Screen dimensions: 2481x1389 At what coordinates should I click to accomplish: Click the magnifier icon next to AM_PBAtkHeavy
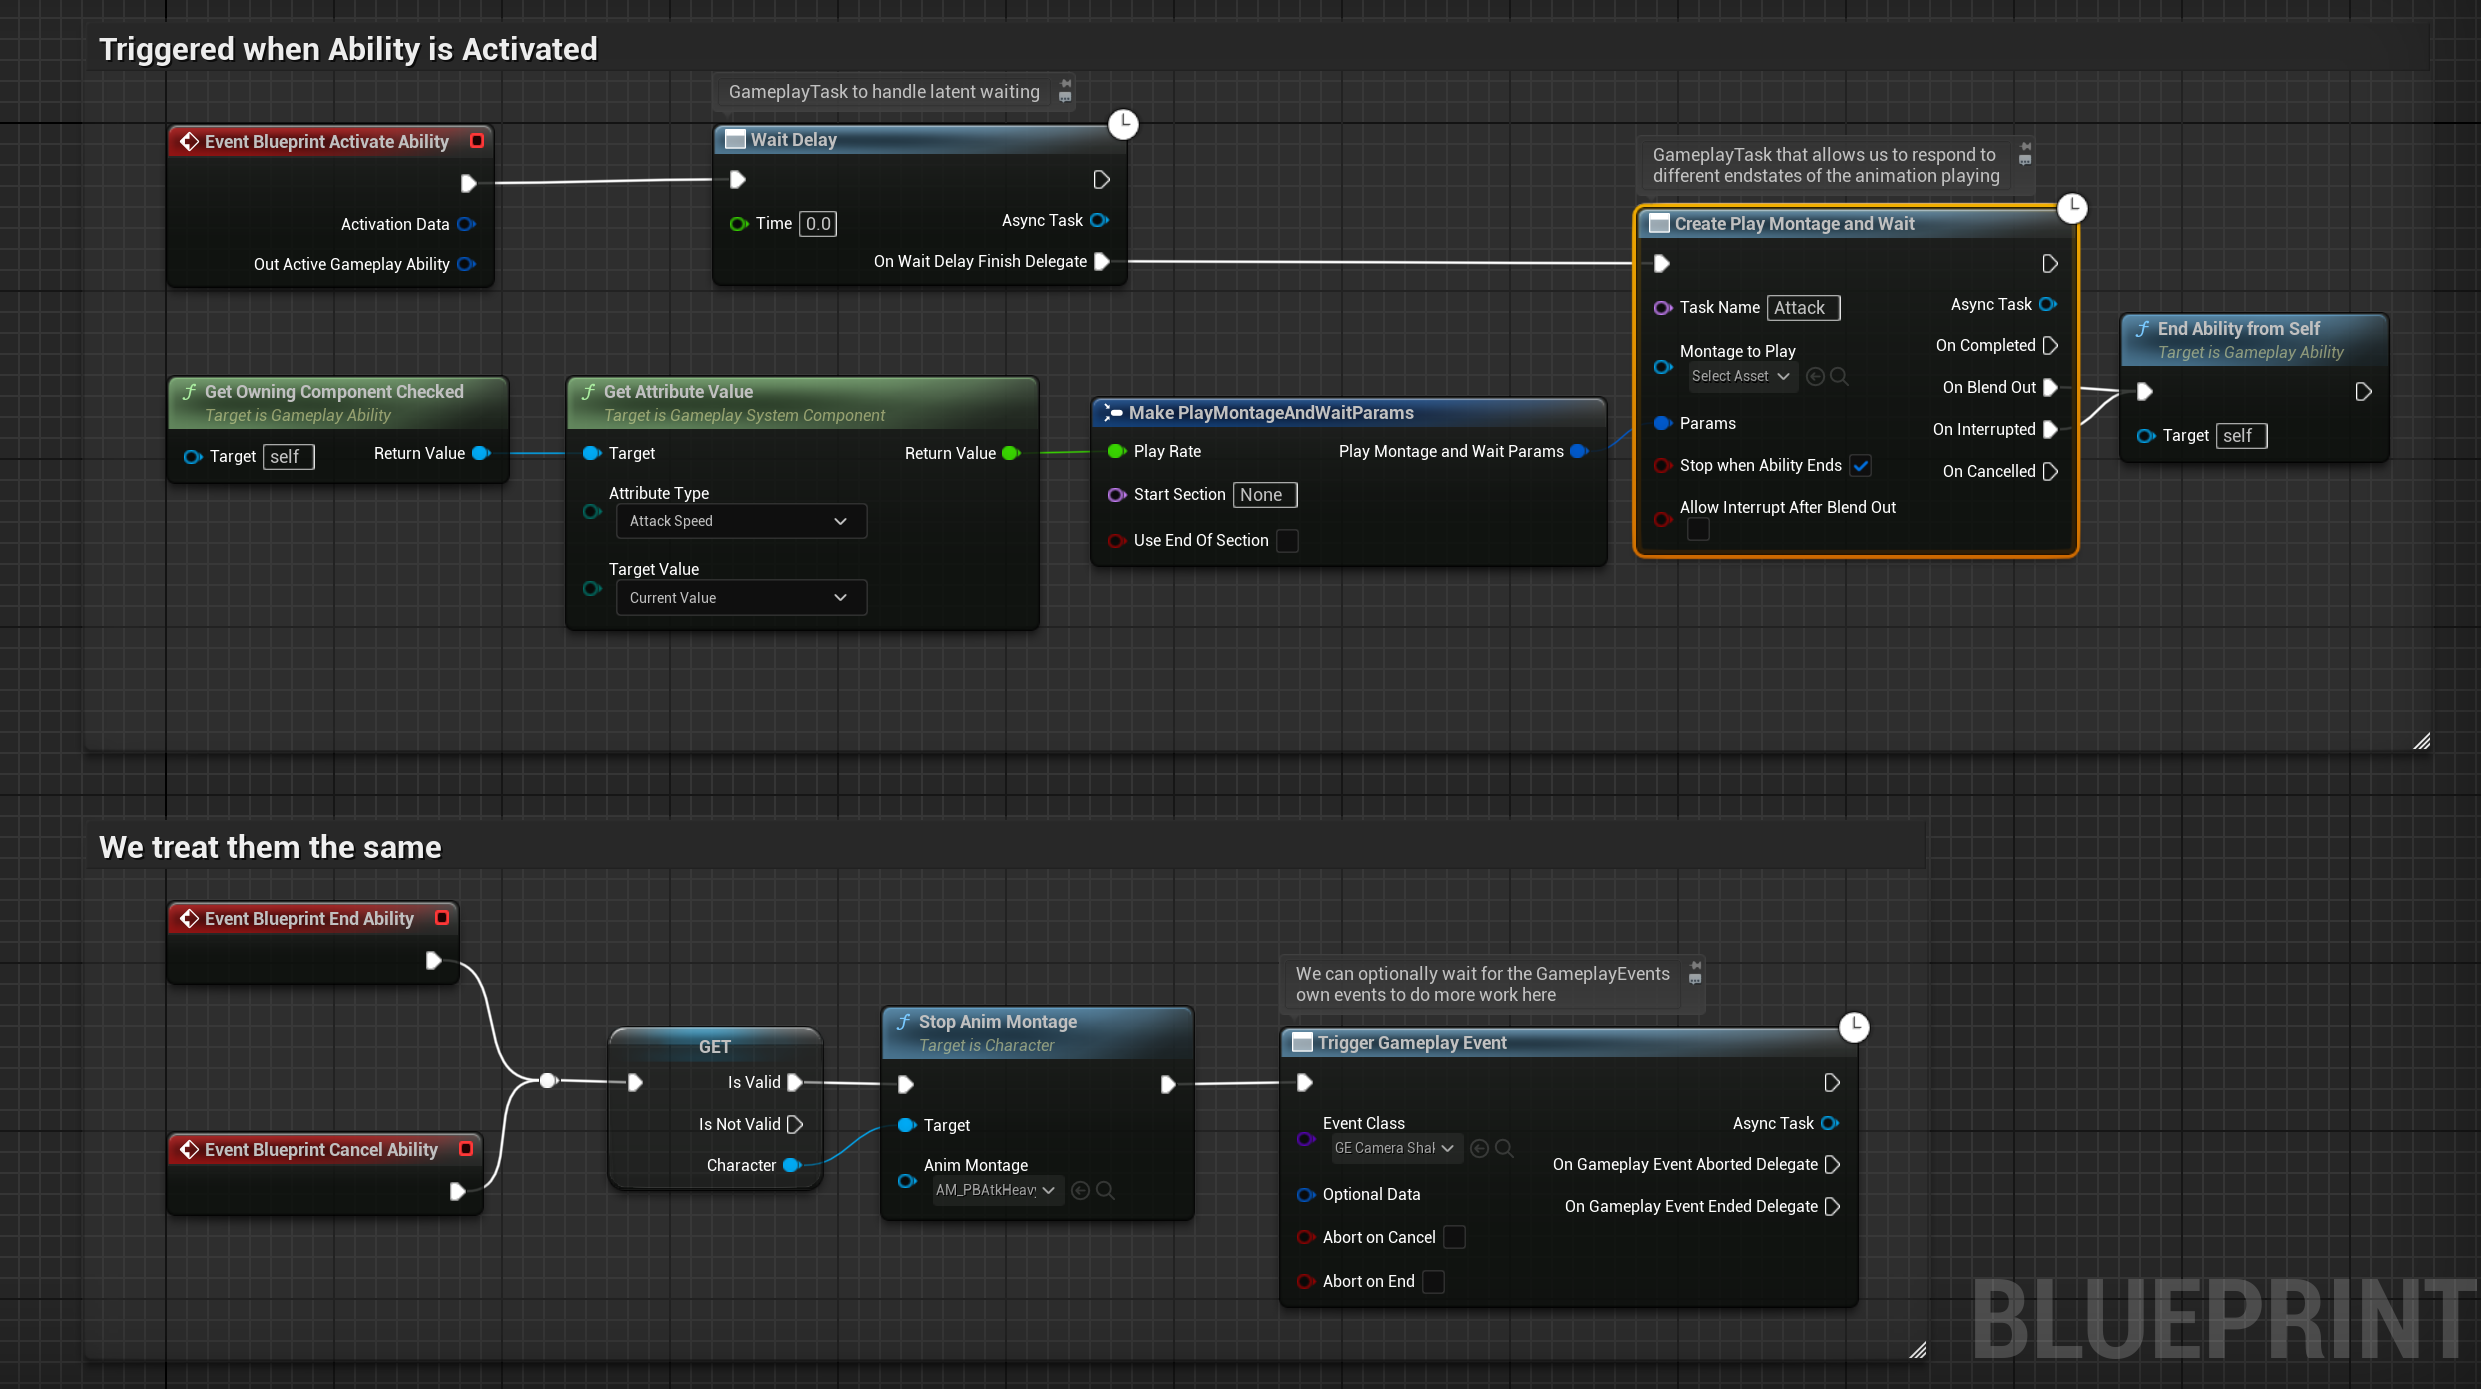point(1105,1190)
